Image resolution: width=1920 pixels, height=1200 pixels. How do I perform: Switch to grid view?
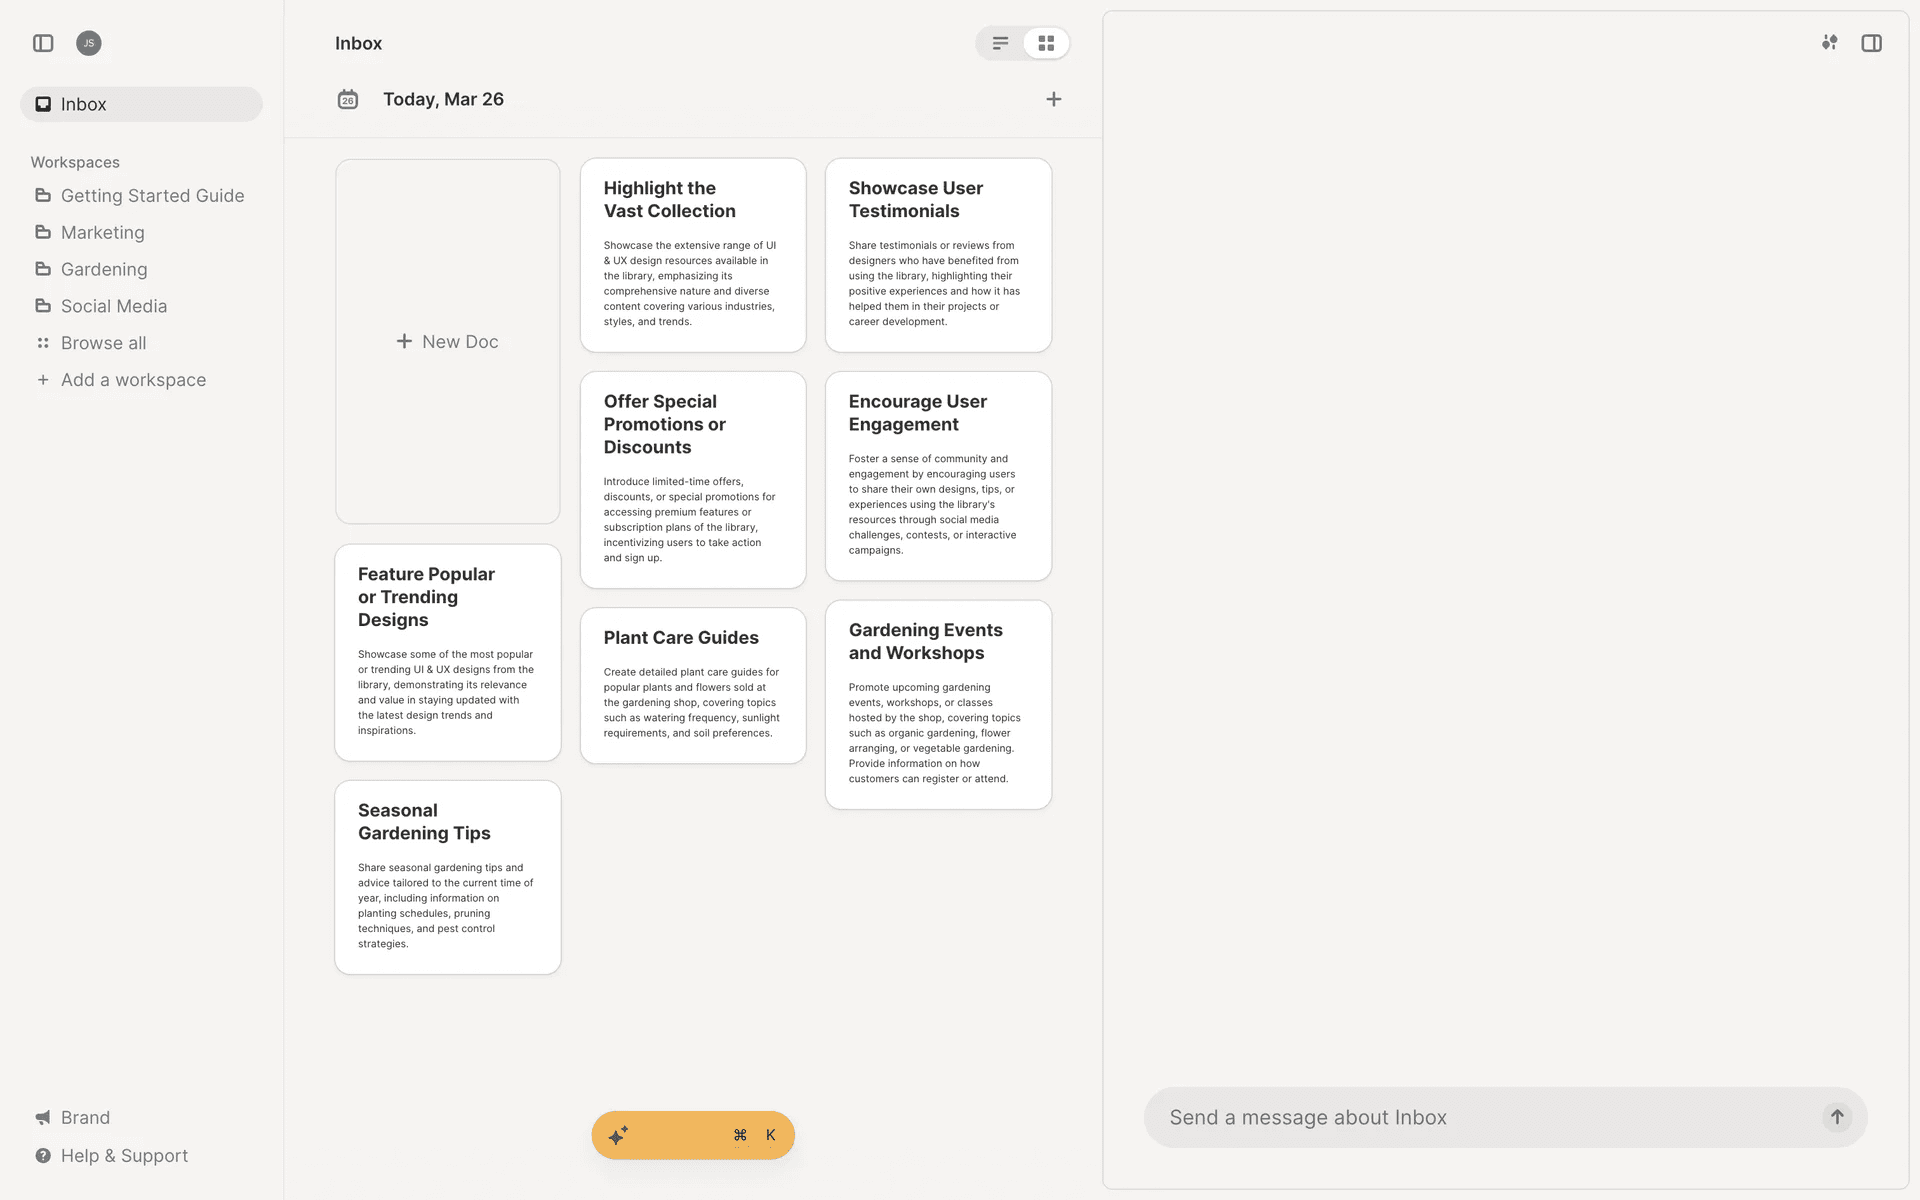[1046, 43]
